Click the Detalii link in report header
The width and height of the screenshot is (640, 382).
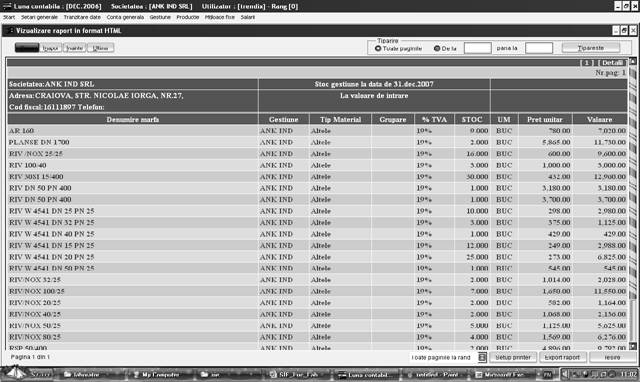[612, 62]
